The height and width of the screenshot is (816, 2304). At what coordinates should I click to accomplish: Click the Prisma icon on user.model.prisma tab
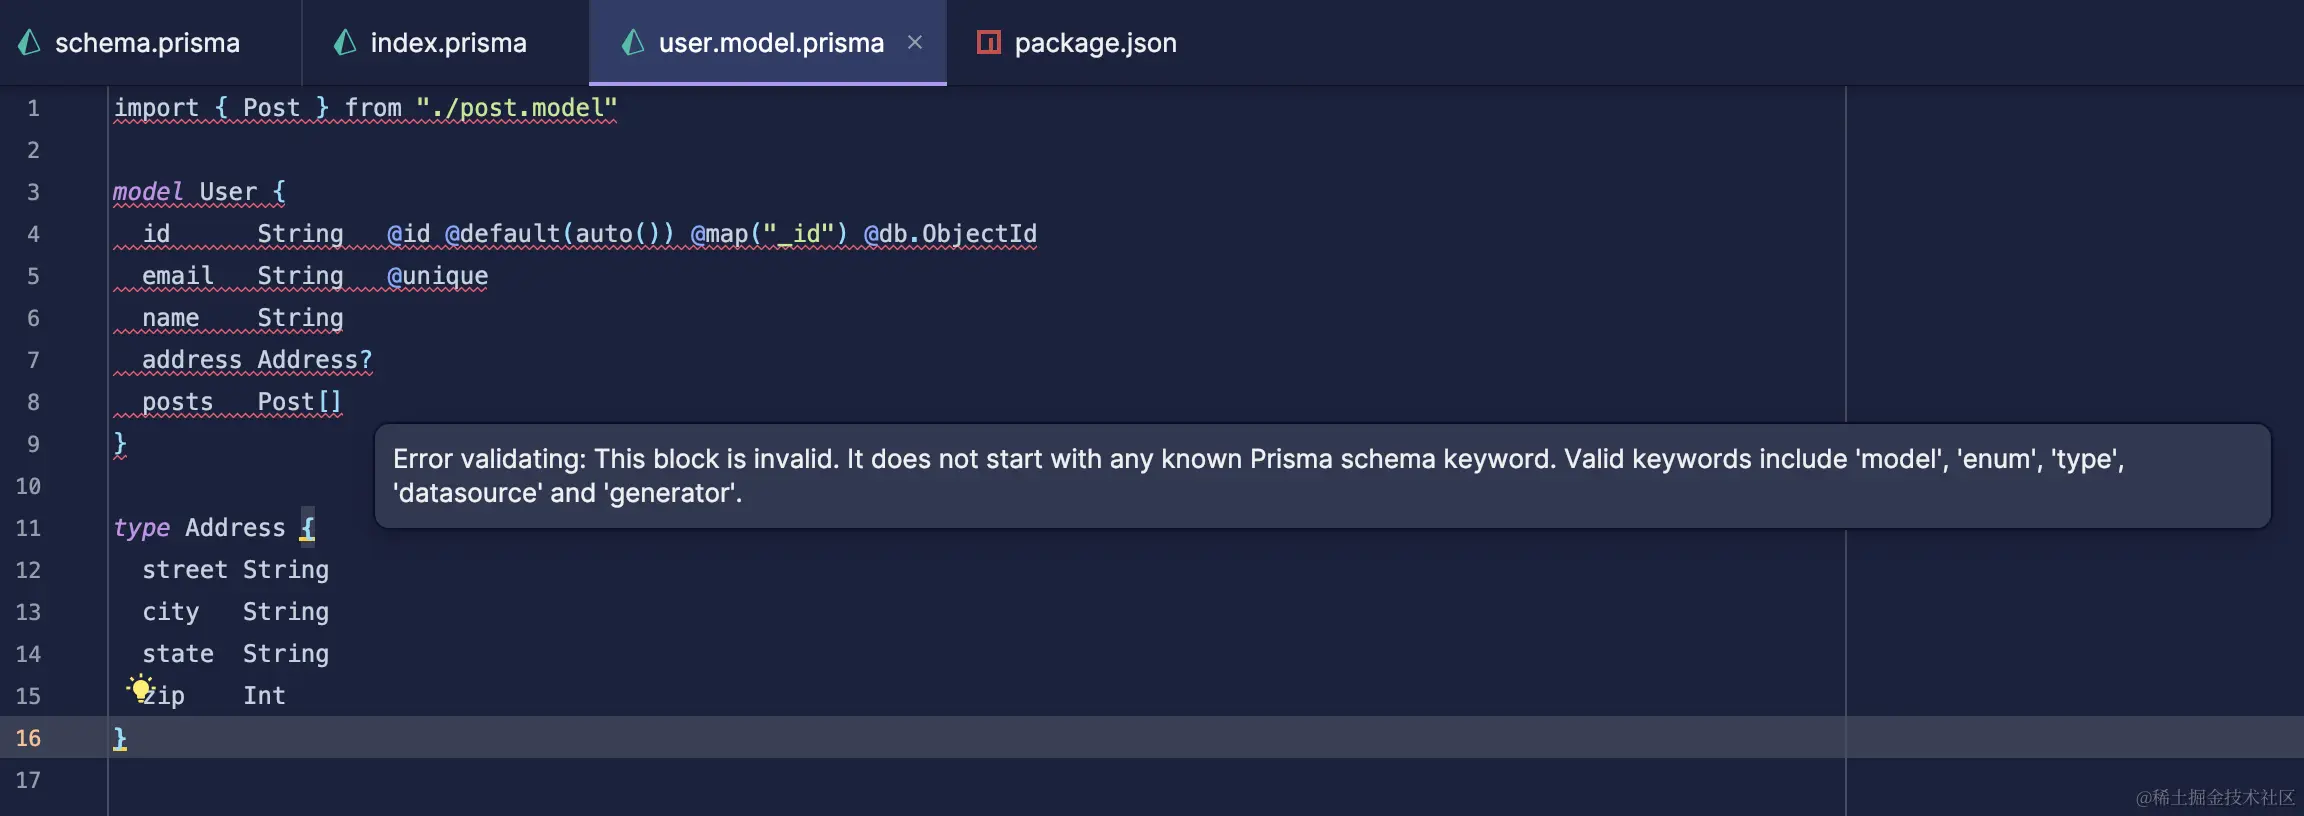pyautogui.click(x=633, y=42)
